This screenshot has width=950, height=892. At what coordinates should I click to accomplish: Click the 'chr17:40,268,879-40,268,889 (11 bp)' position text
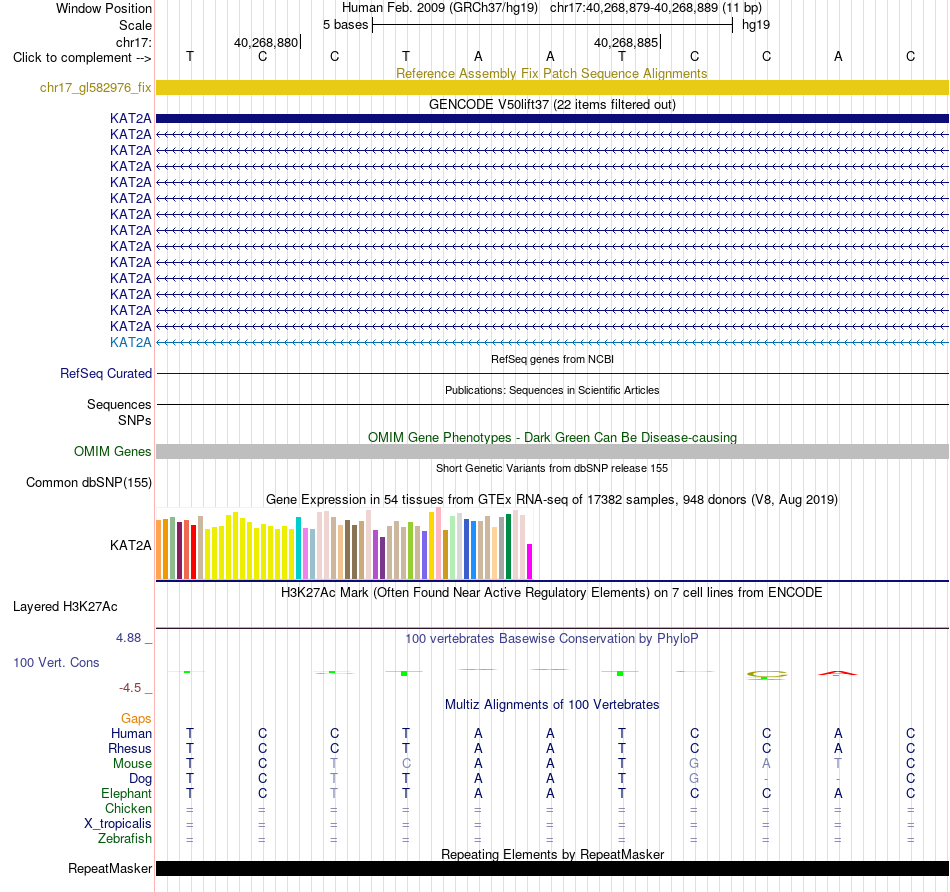tap(656, 8)
